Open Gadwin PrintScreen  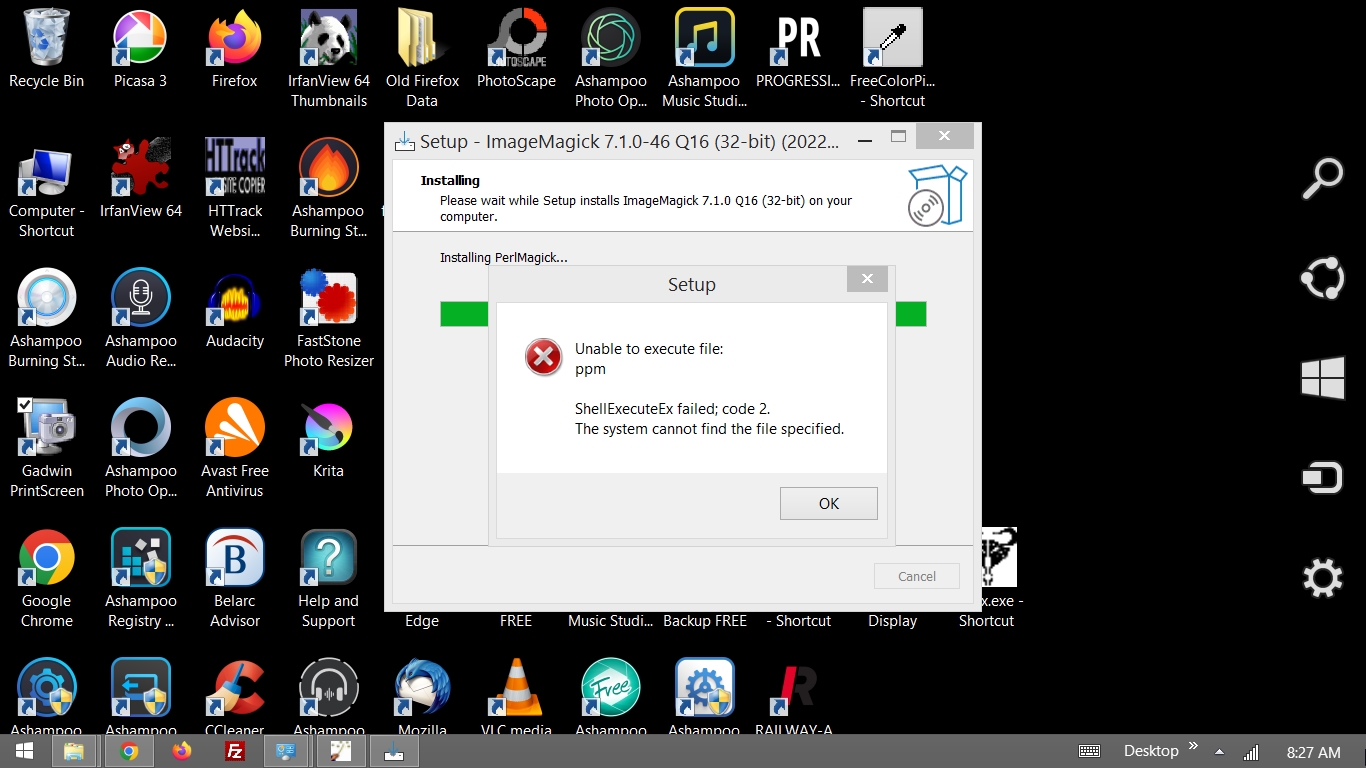(46, 428)
